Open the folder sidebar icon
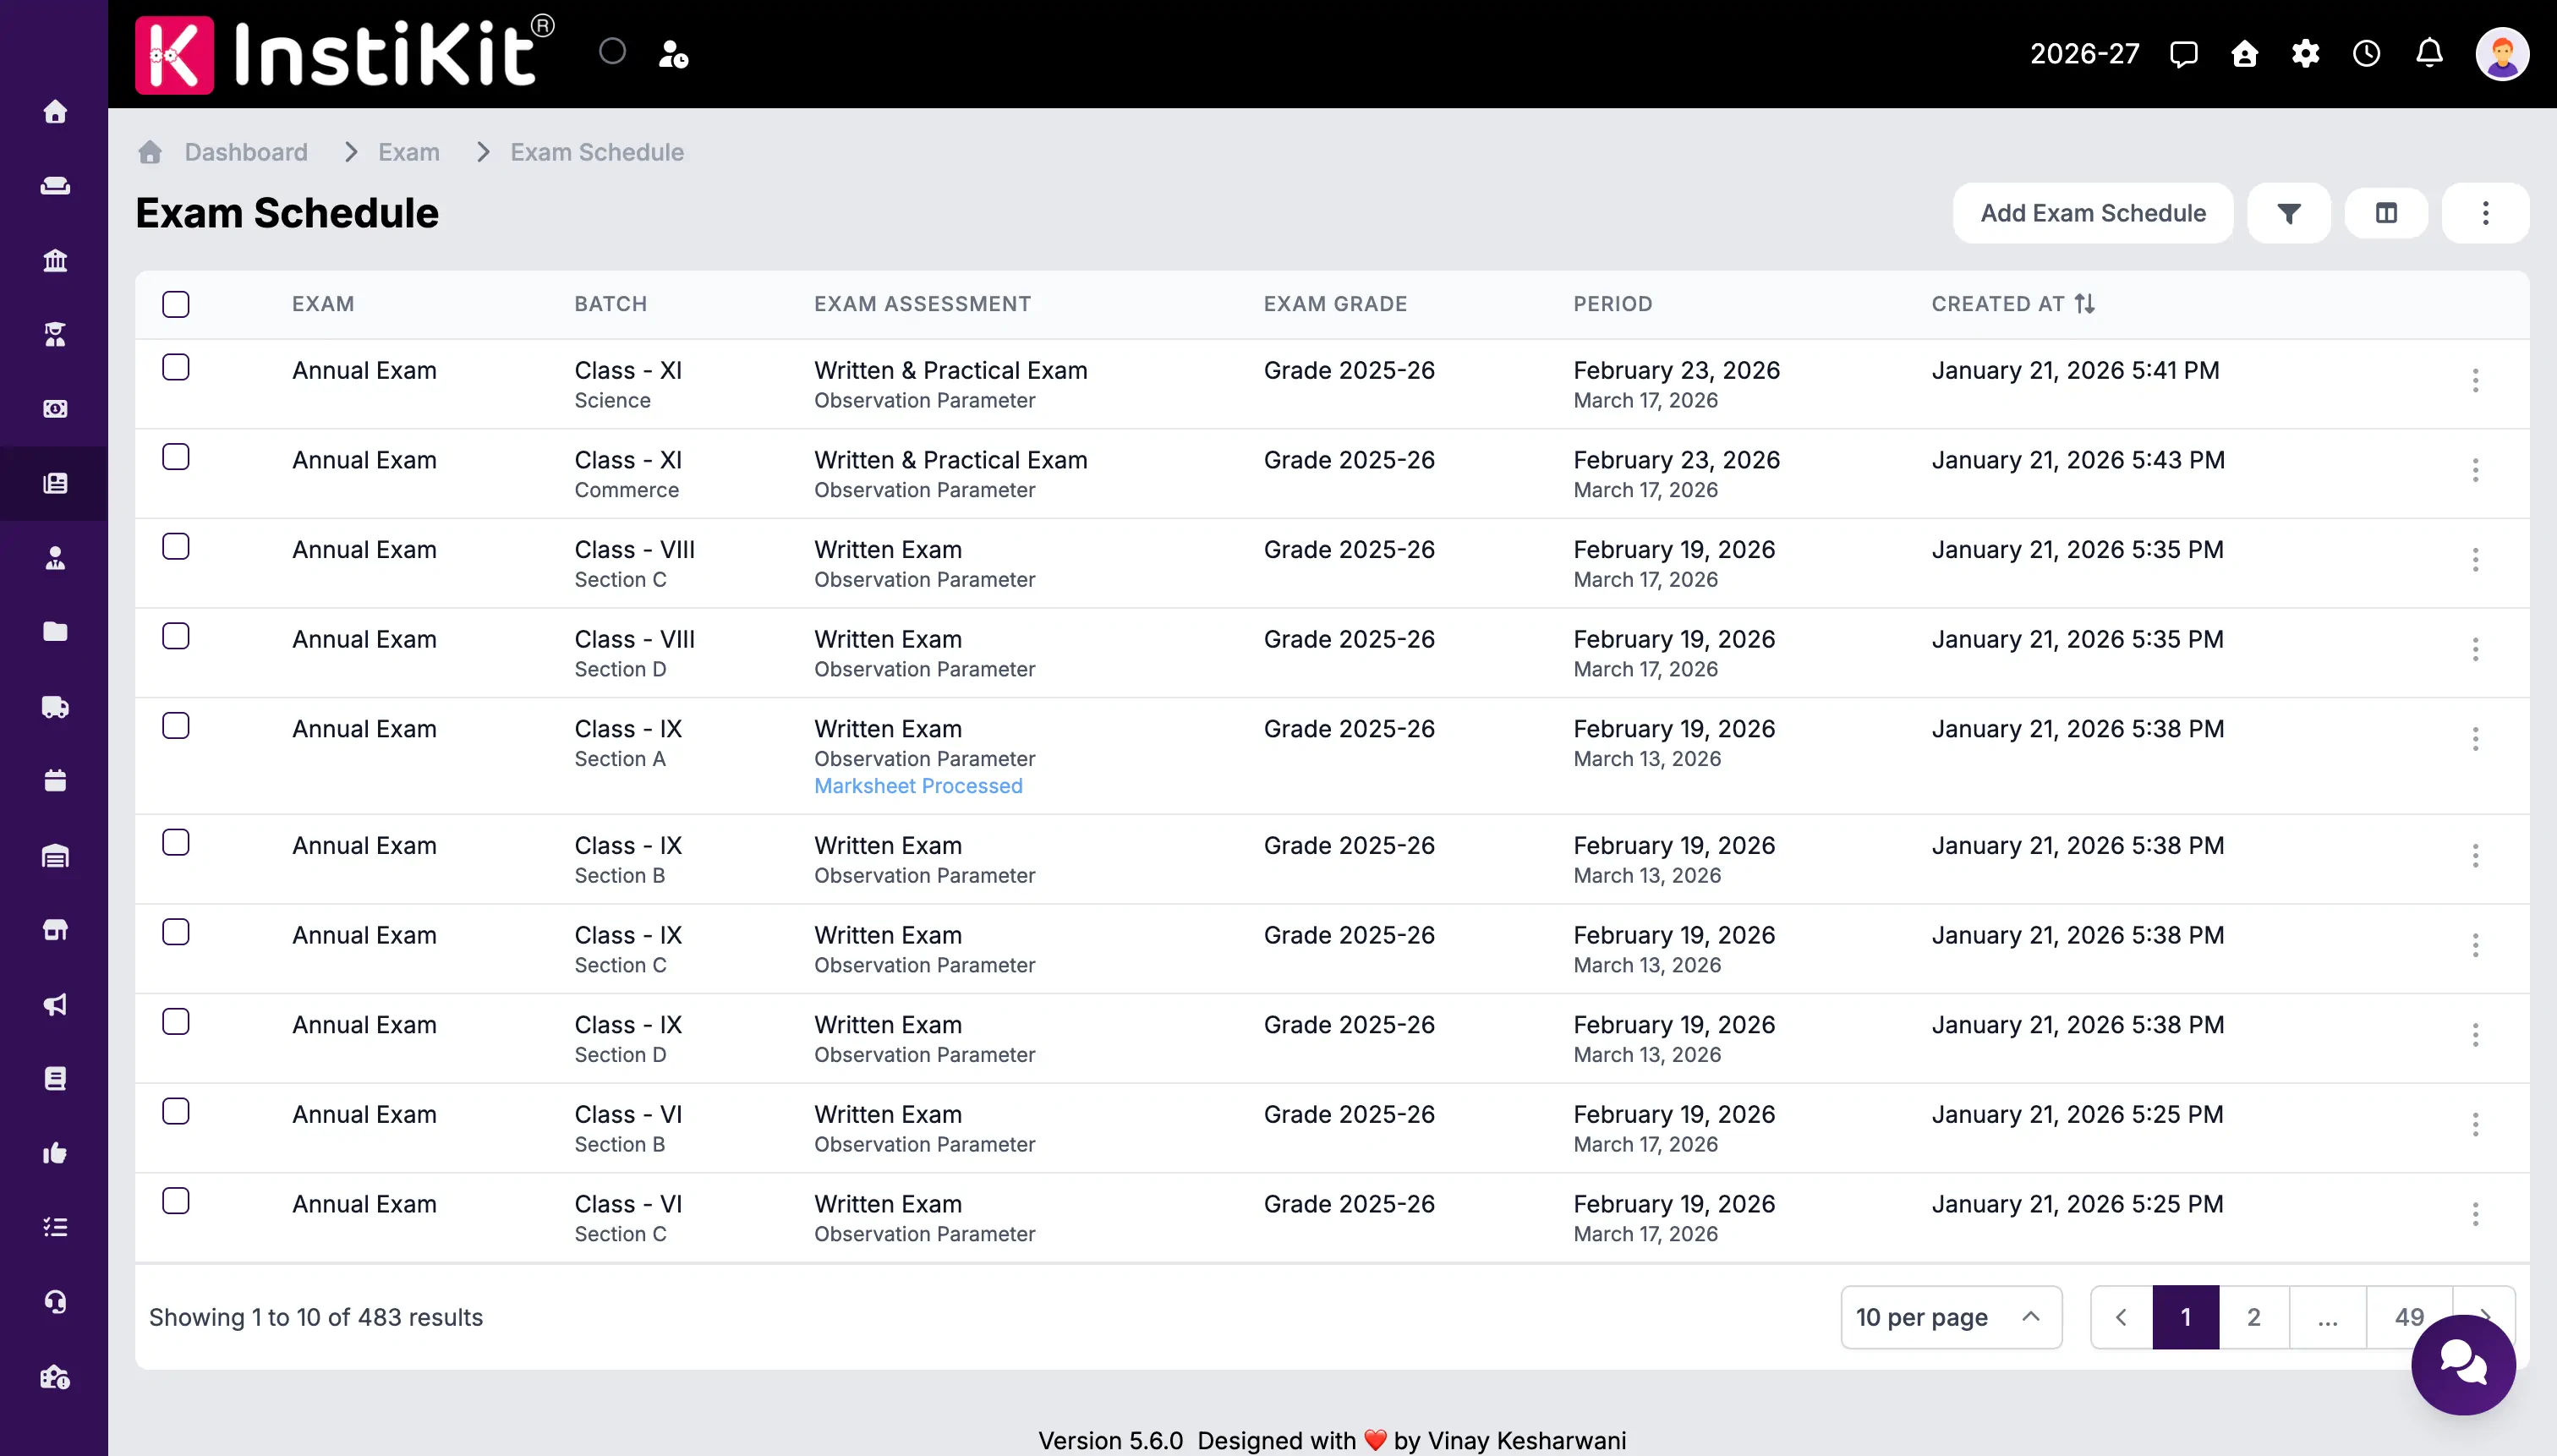The image size is (2557, 1456). [x=55, y=632]
